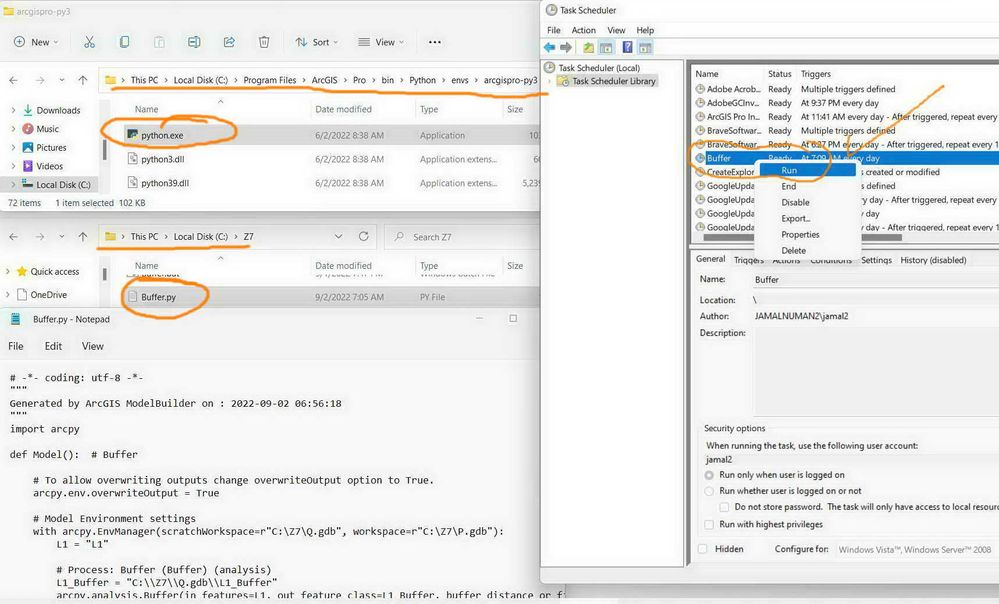Click the Copy icon in Explorer toolbar
The width and height of the screenshot is (999, 604).
pos(124,42)
